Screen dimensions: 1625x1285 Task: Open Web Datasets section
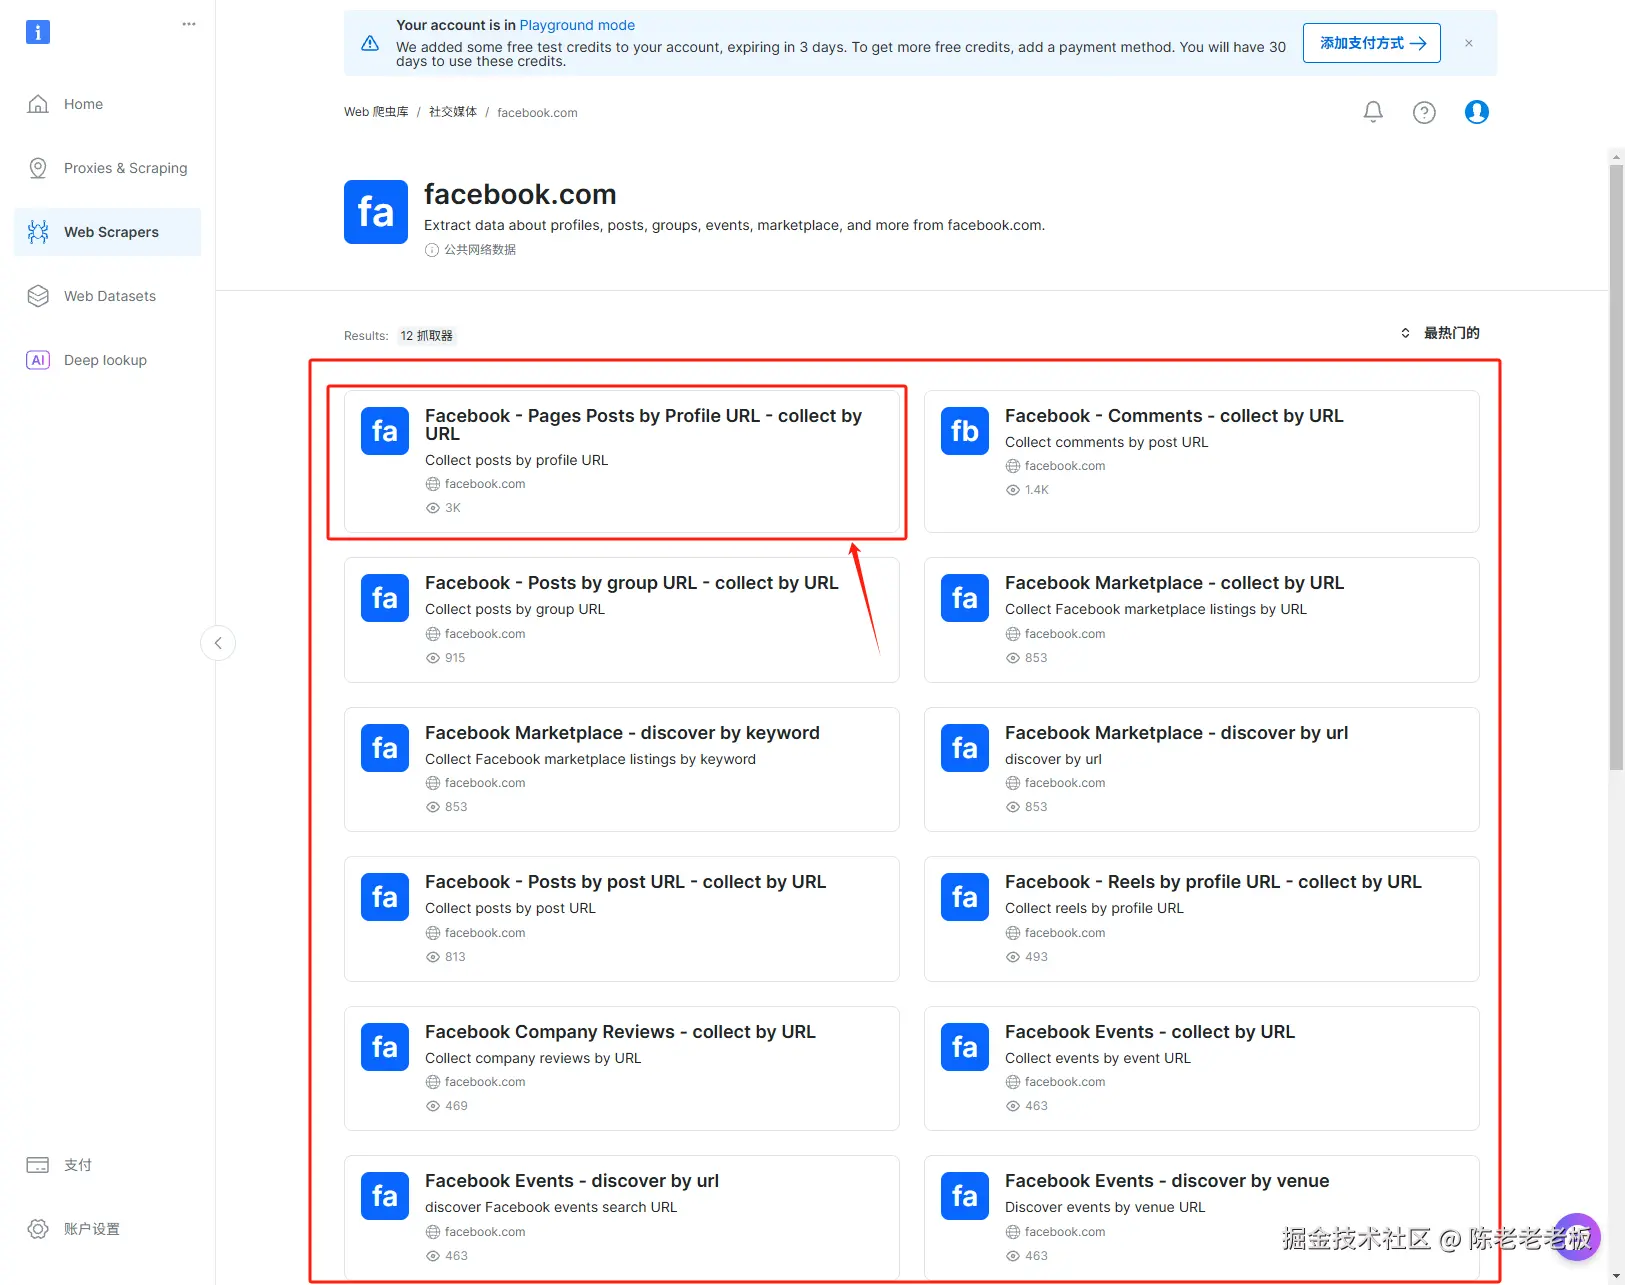[107, 296]
